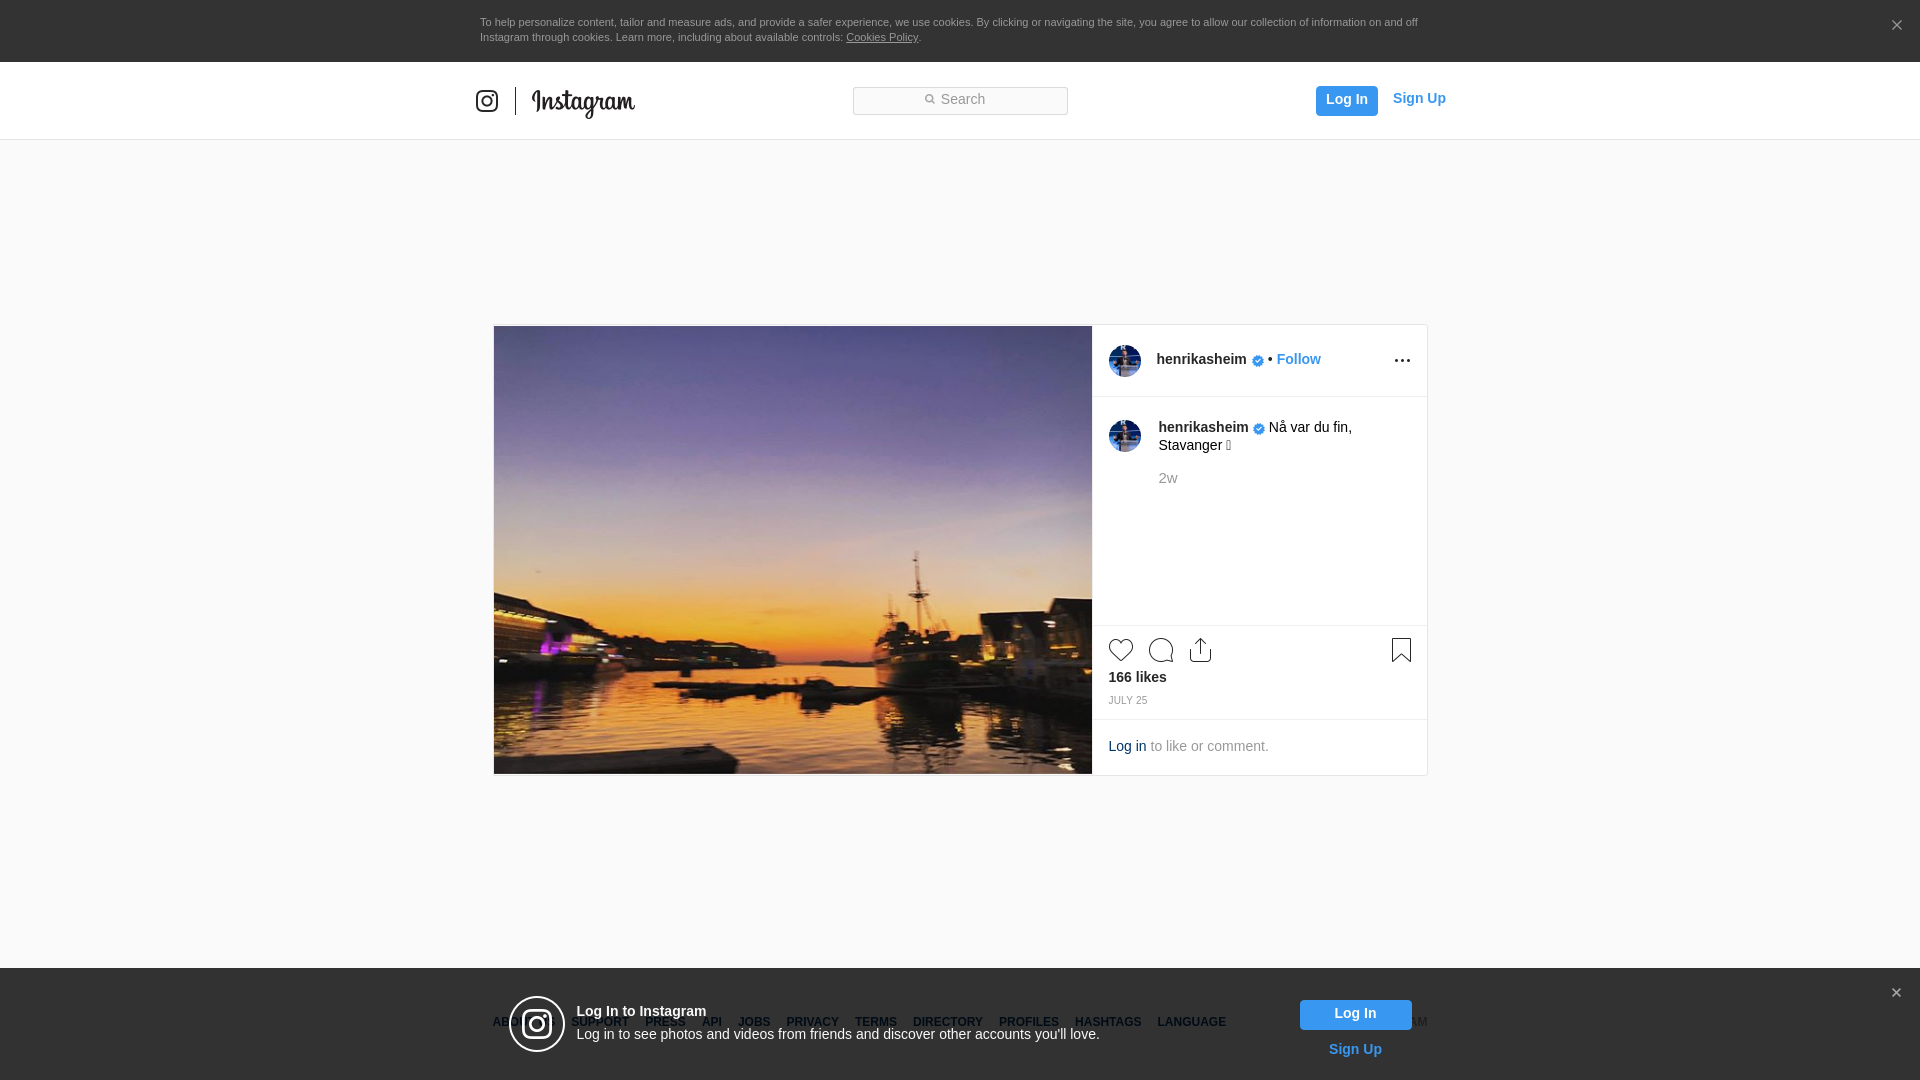The height and width of the screenshot is (1080, 1920).
Task: Click Sign Up in bottom banner
Action: (x=1355, y=1049)
